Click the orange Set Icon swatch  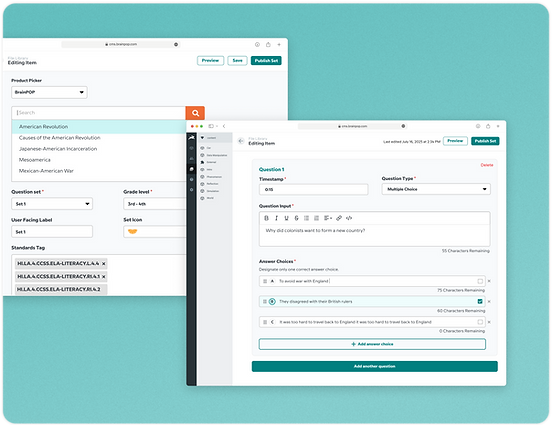(x=132, y=231)
